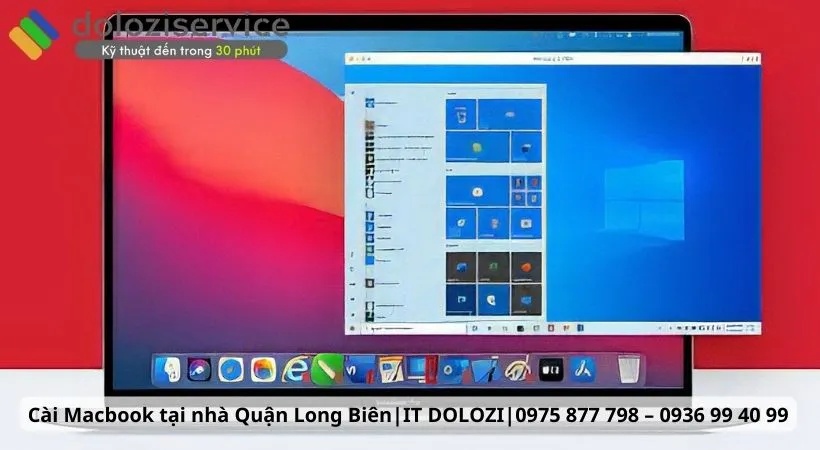
Task: Launch Internet Explorer from the Dock
Action: pos(295,369)
